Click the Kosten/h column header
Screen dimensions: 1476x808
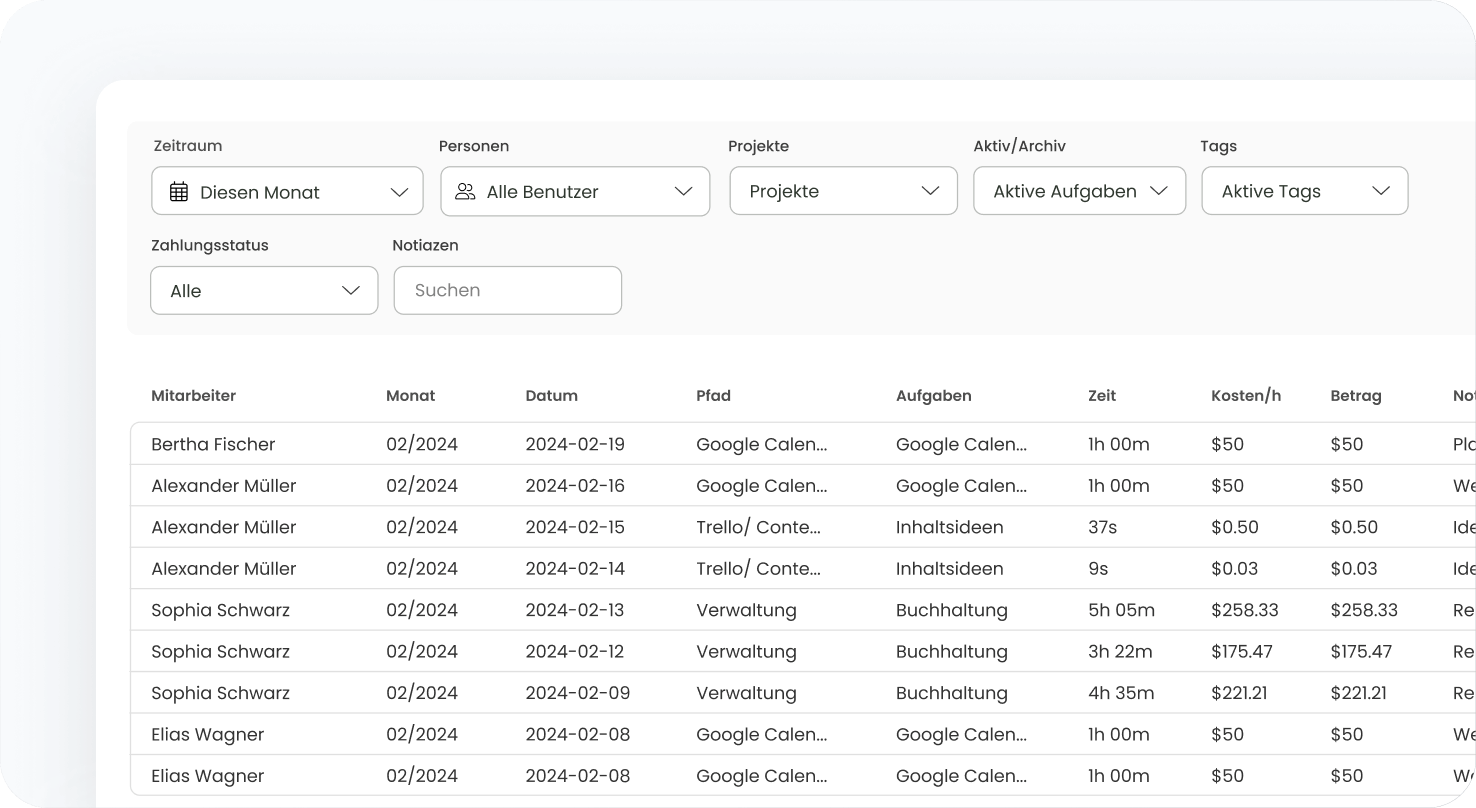(1245, 396)
